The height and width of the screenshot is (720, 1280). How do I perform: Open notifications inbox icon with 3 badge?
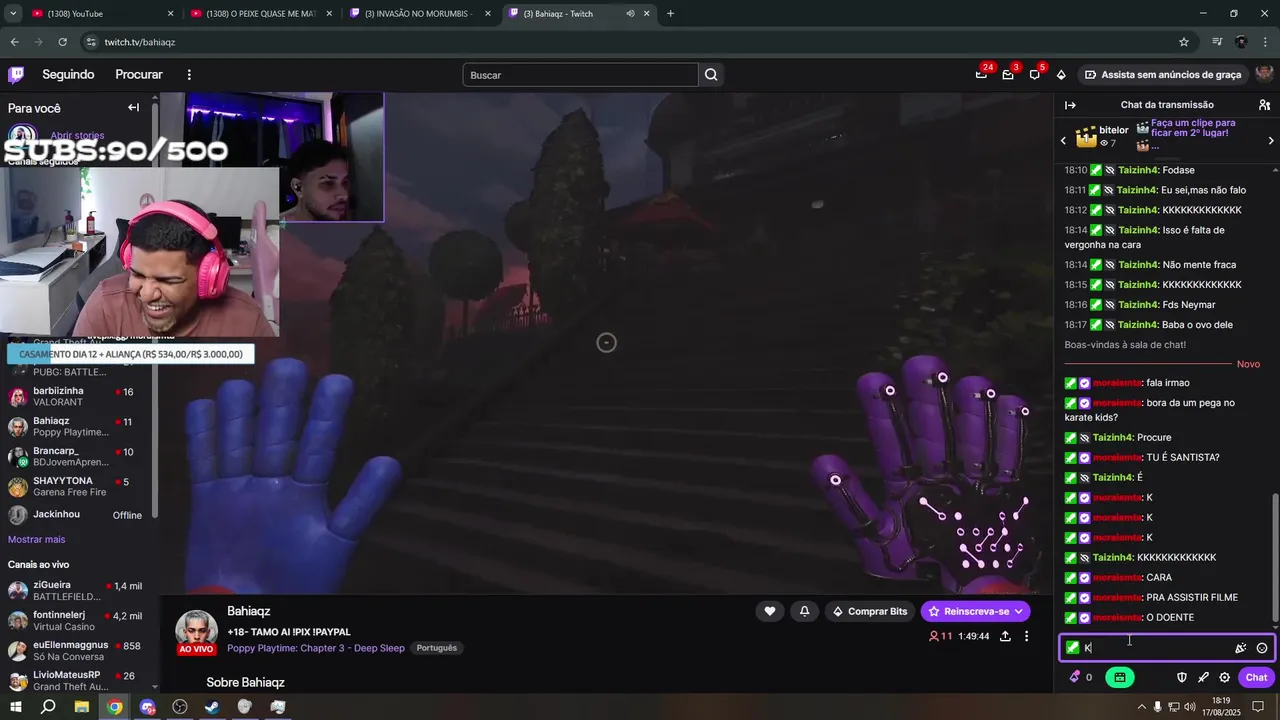[1008, 75]
